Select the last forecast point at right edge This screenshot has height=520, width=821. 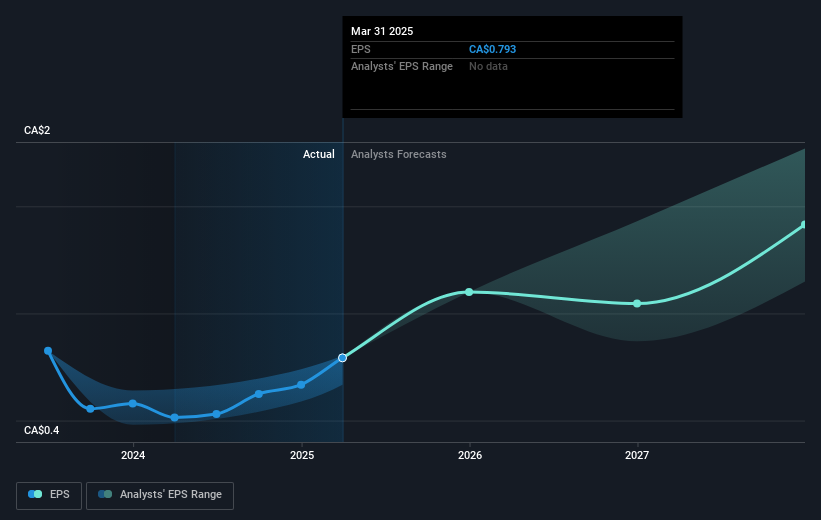click(804, 225)
